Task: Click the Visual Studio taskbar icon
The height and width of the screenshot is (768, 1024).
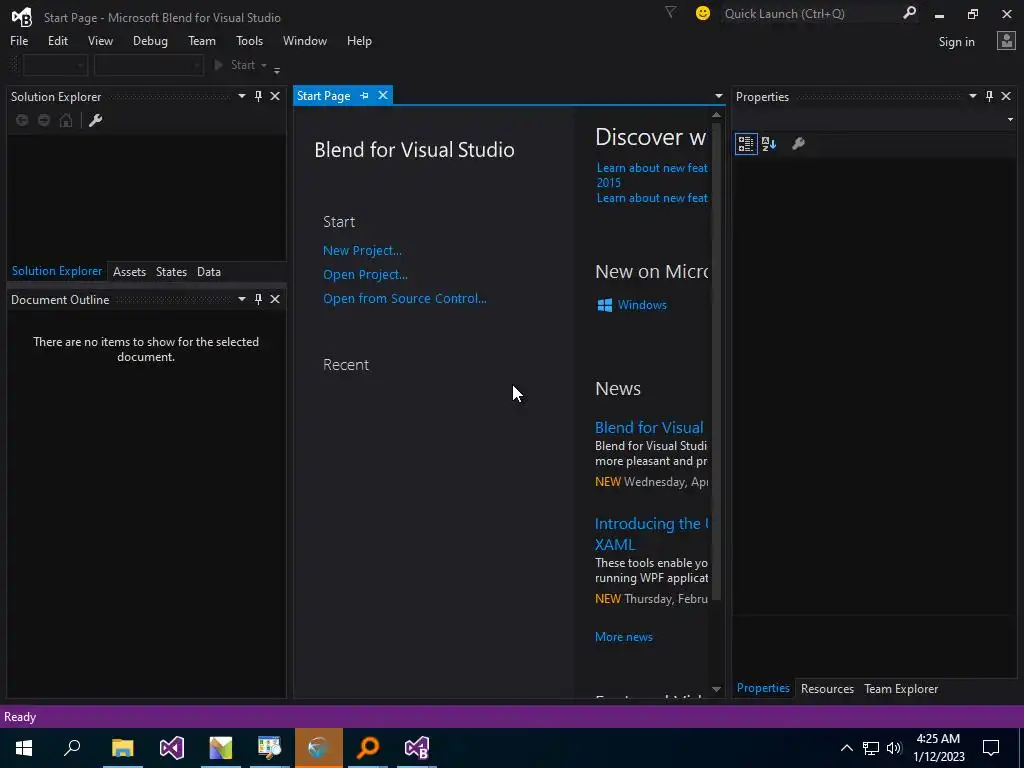Action: 172,748
